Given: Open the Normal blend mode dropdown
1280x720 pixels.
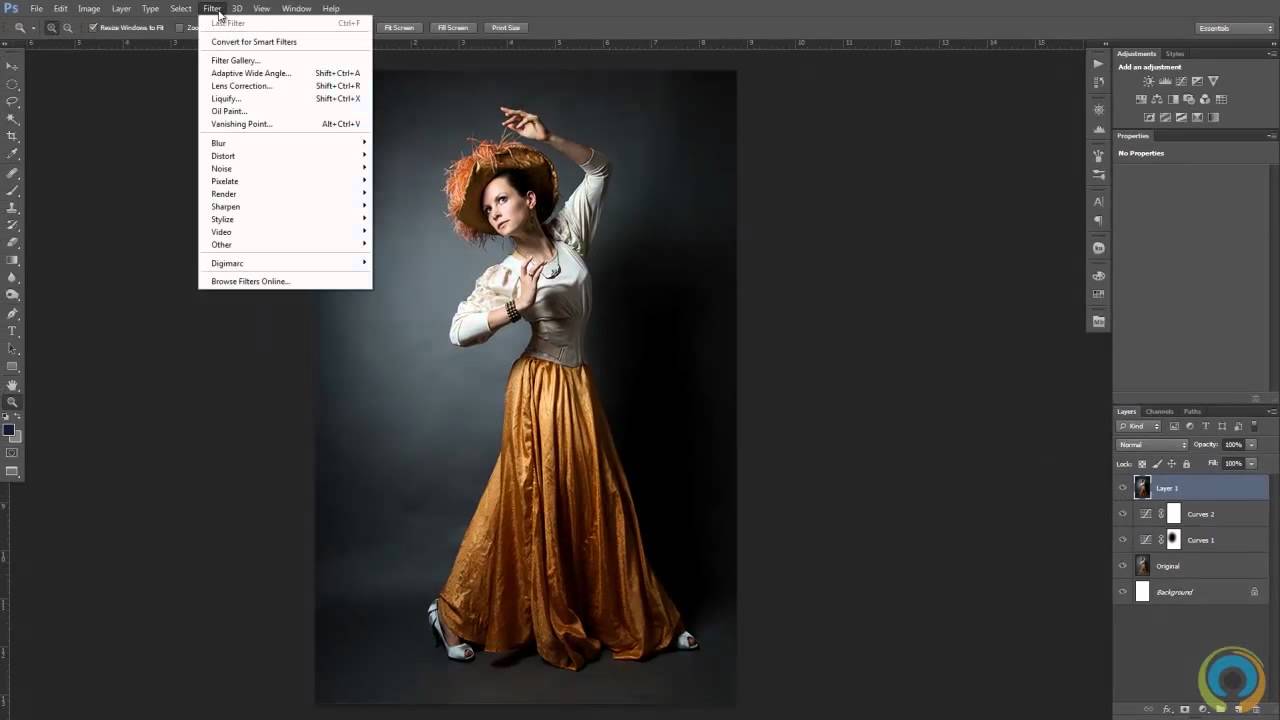Looking at the screenshot, I should coord(1152,445).
